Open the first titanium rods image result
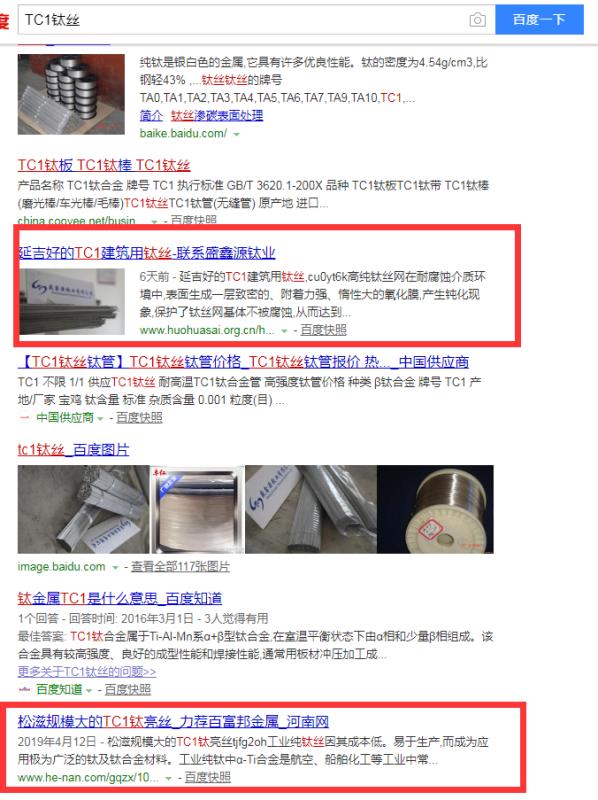 [x=84, y=509]
